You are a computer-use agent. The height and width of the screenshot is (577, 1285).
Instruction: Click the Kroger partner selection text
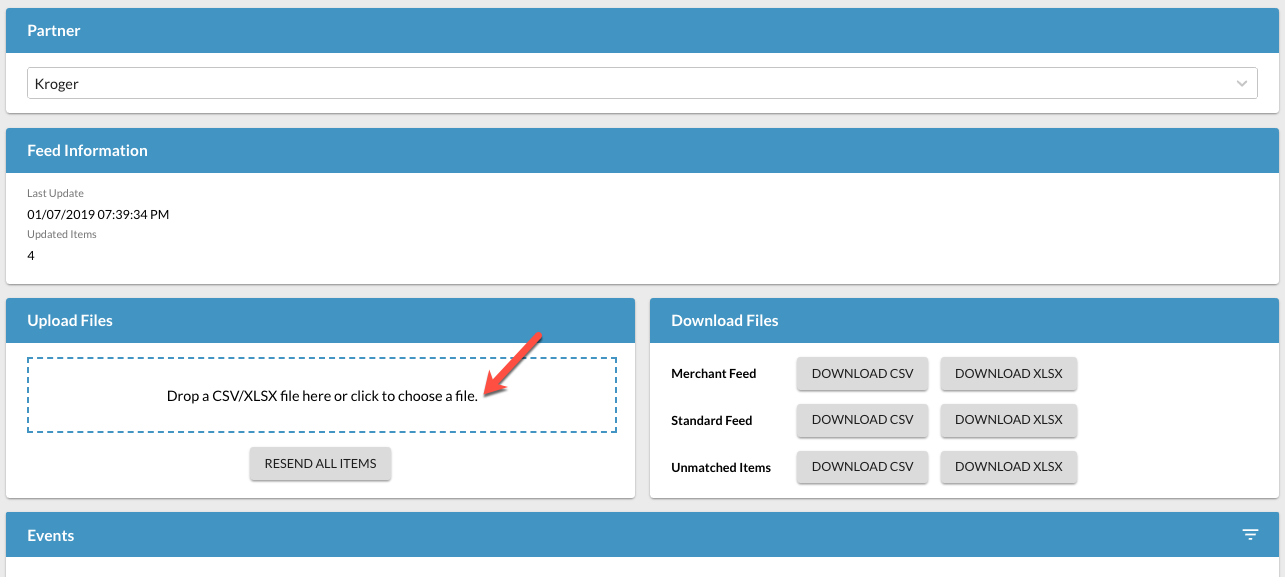(x=57, y=84)
